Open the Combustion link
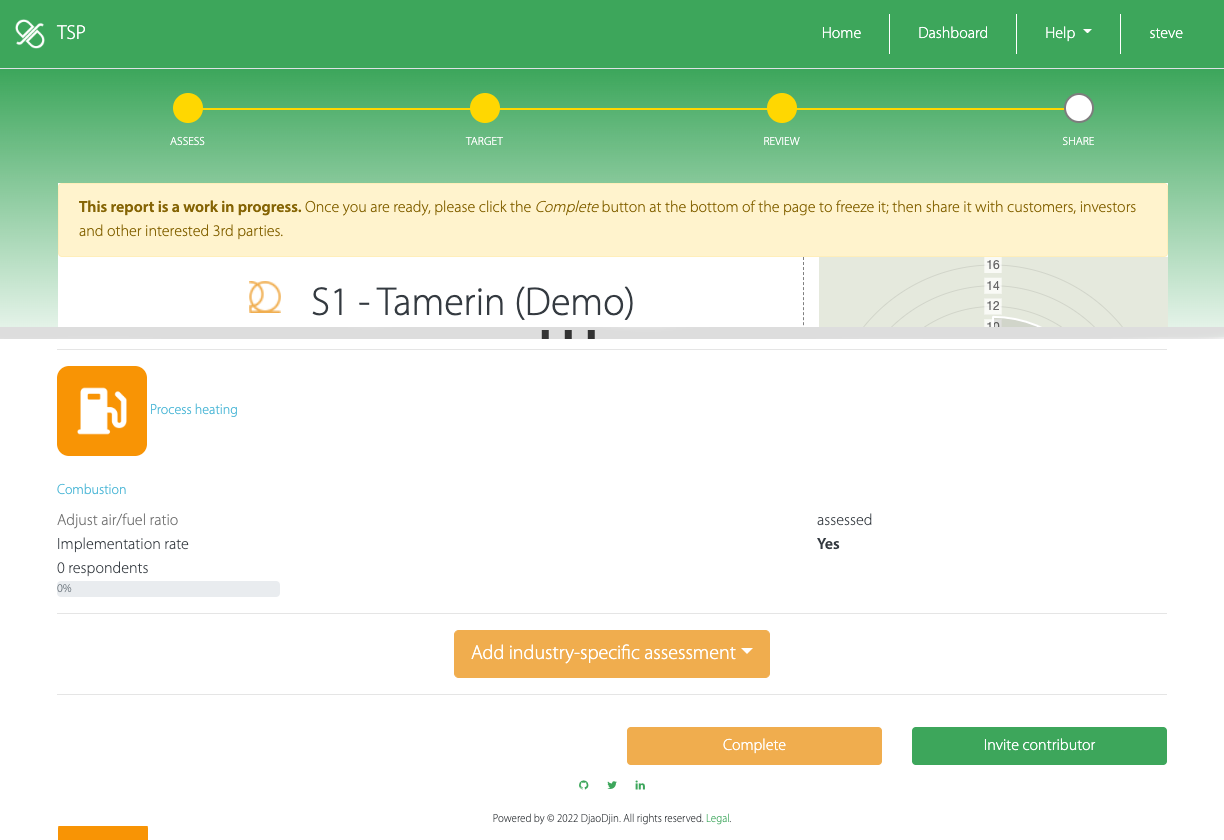Viewport: 1224px width, 840px height. (92, 490)
